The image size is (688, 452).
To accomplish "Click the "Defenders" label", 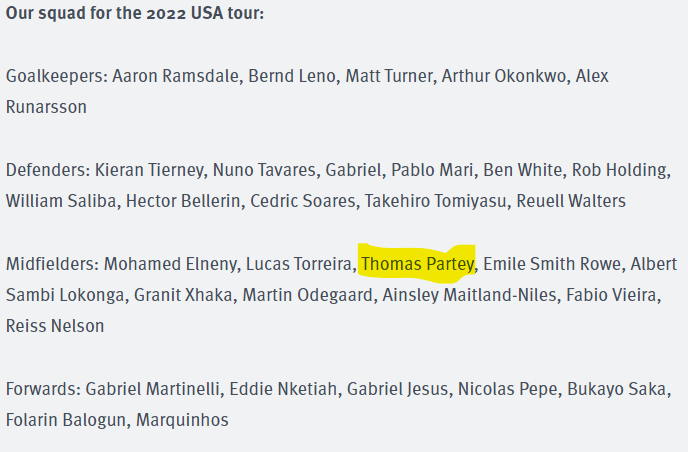I will [x=48, y=170].
